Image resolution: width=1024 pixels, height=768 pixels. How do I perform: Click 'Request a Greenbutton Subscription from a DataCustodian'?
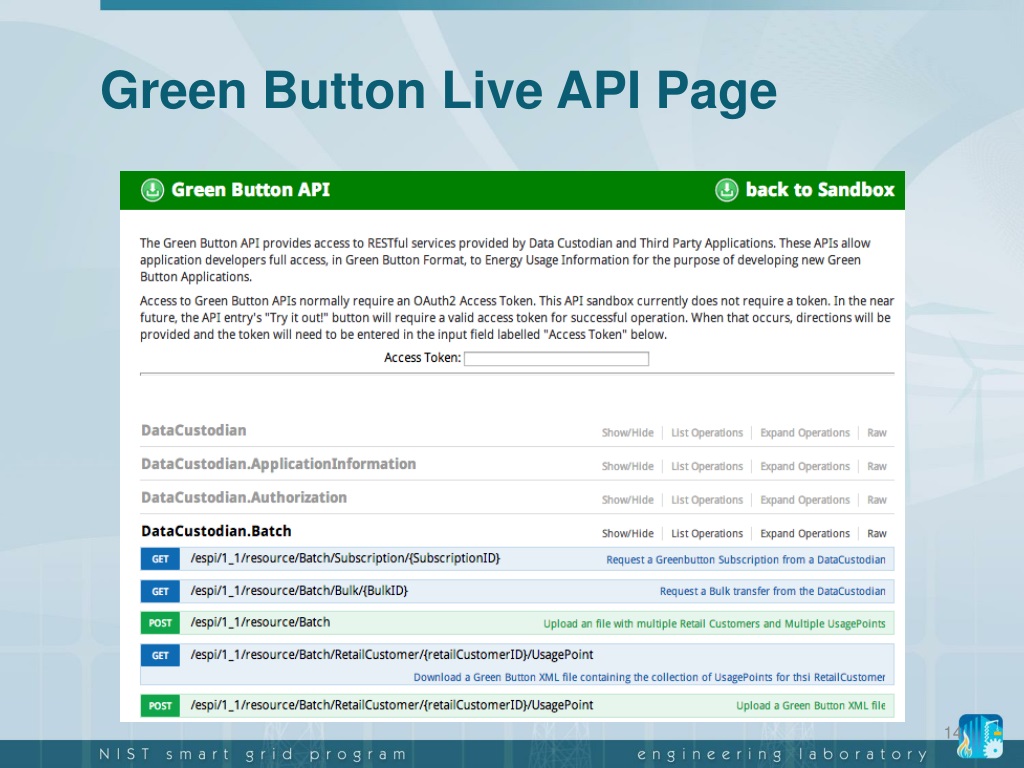pos(746,560)
